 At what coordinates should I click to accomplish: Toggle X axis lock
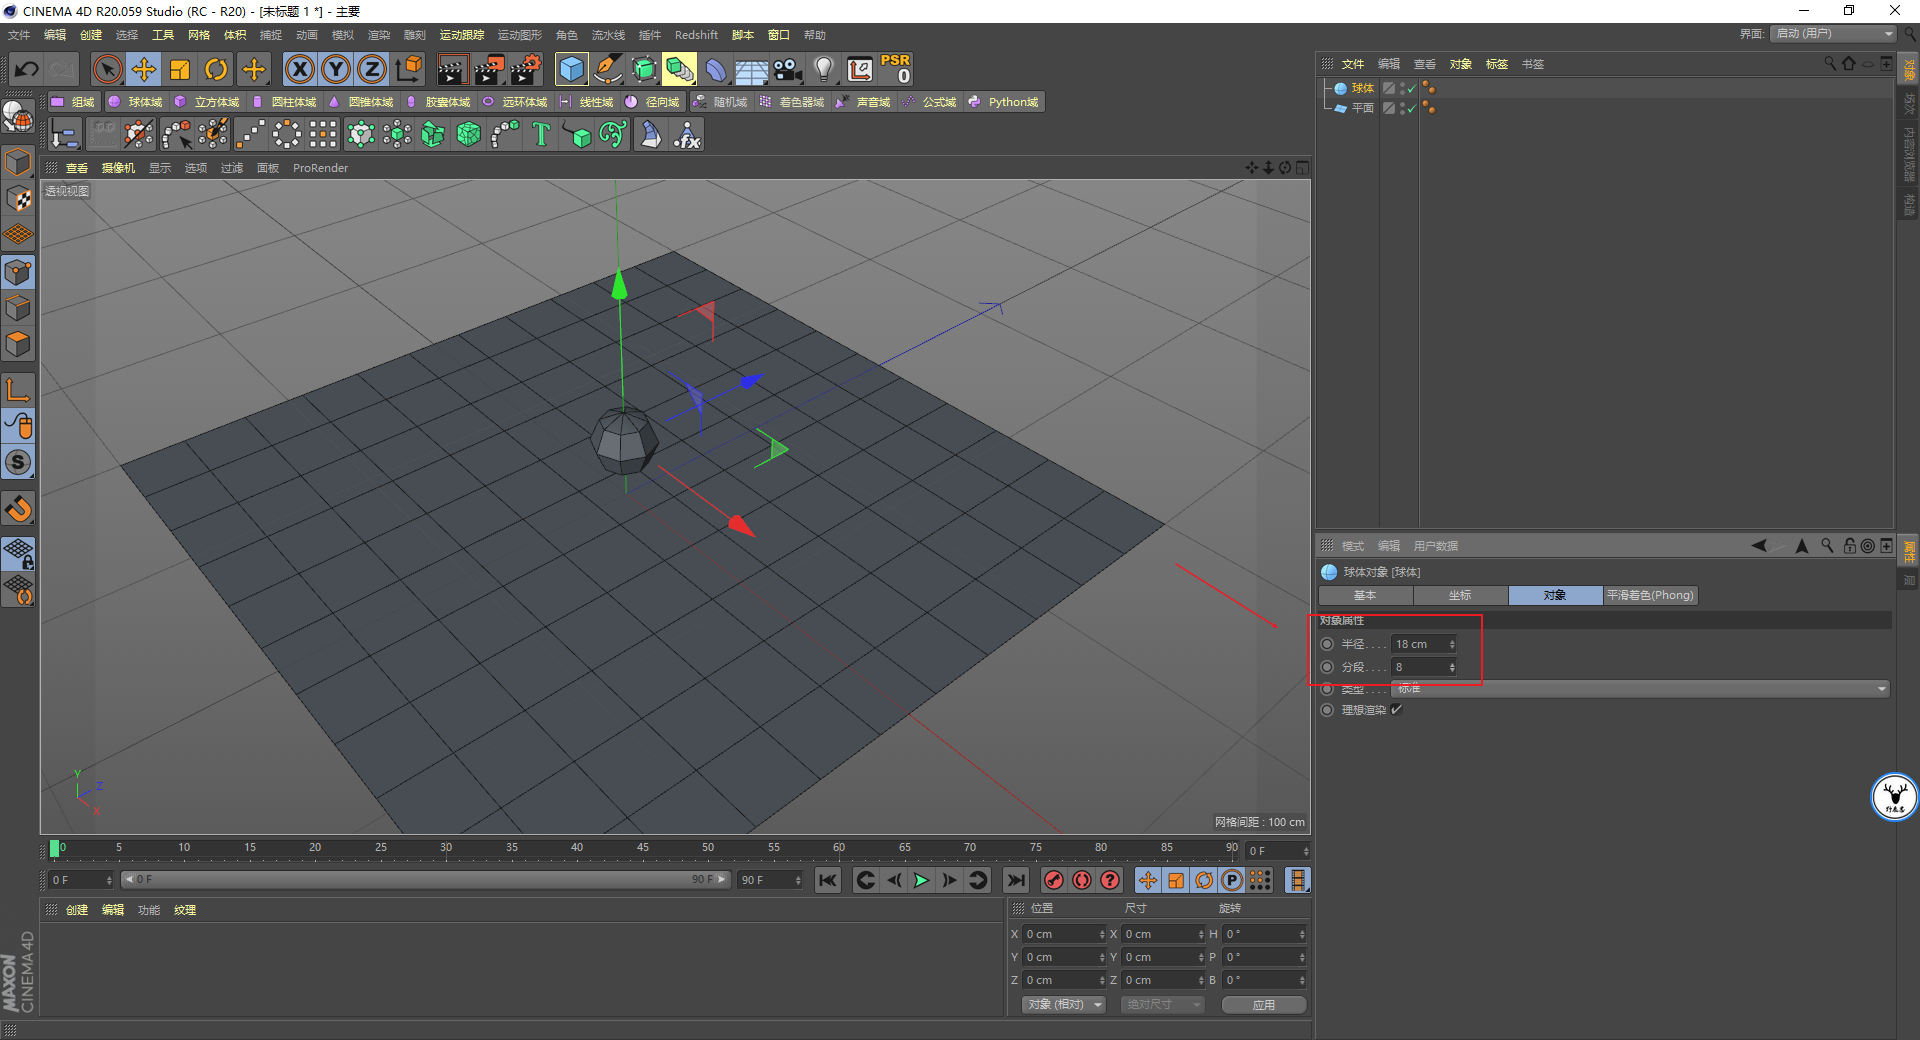[300, 69]
